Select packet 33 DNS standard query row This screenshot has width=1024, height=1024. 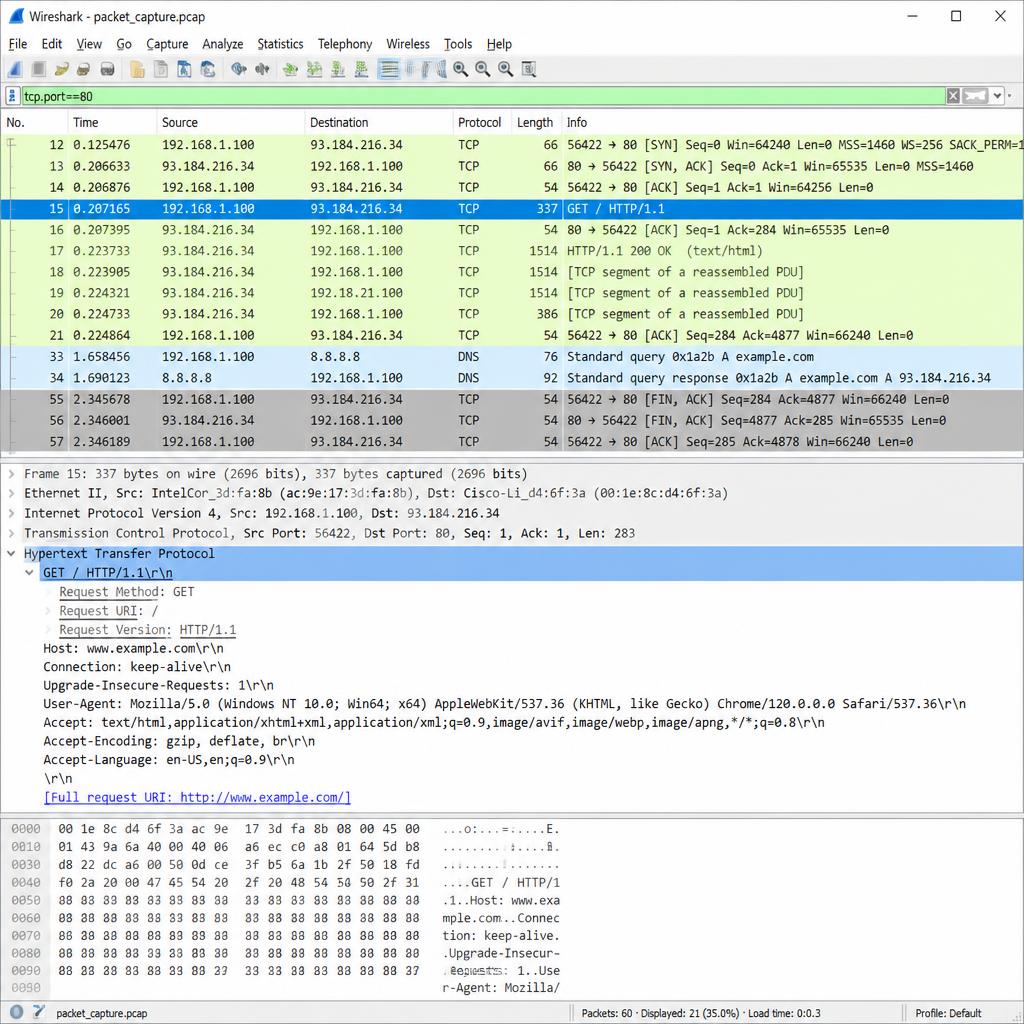[x=512, y=357]
